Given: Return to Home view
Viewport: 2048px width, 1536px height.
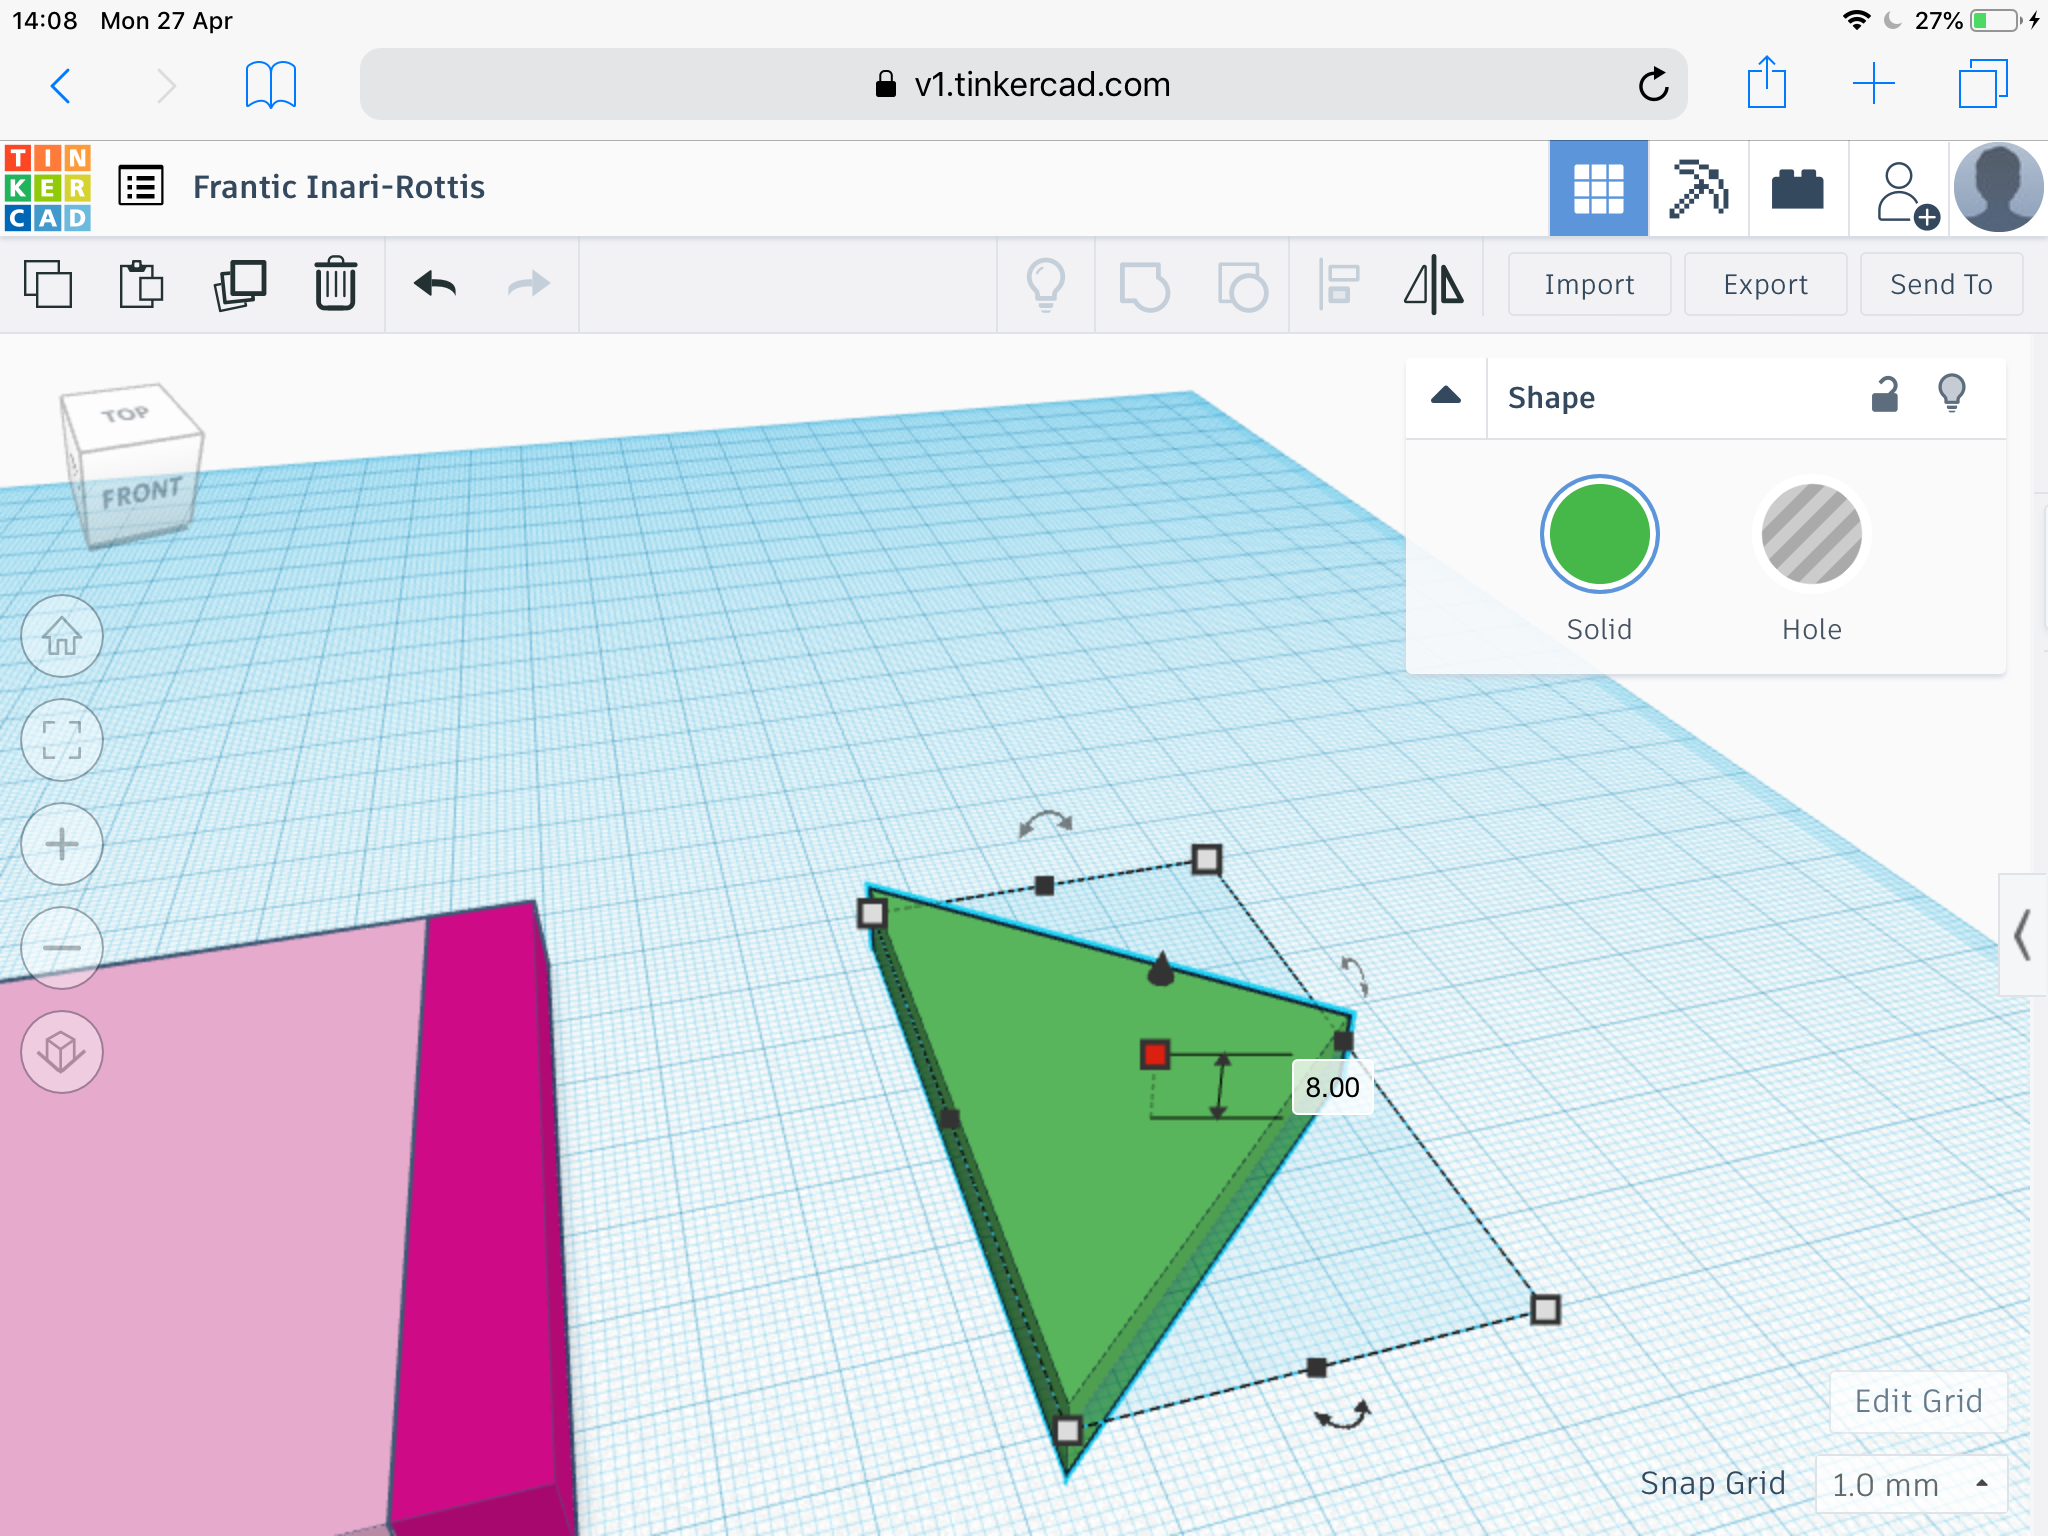Looking at the screenshot, I should pyautogui.click(x=62, y=636).
